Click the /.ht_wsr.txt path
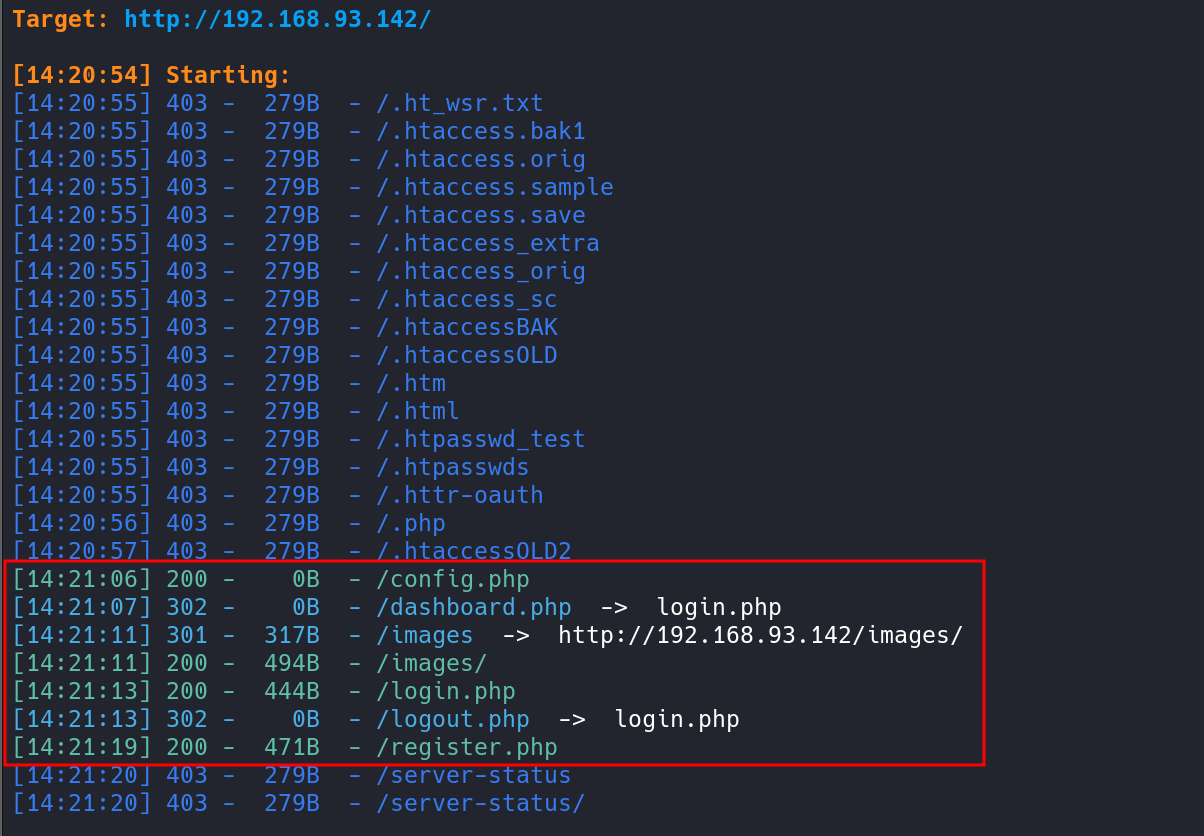1204x836 pixels. pyautogui.click(x=460, y=103)
